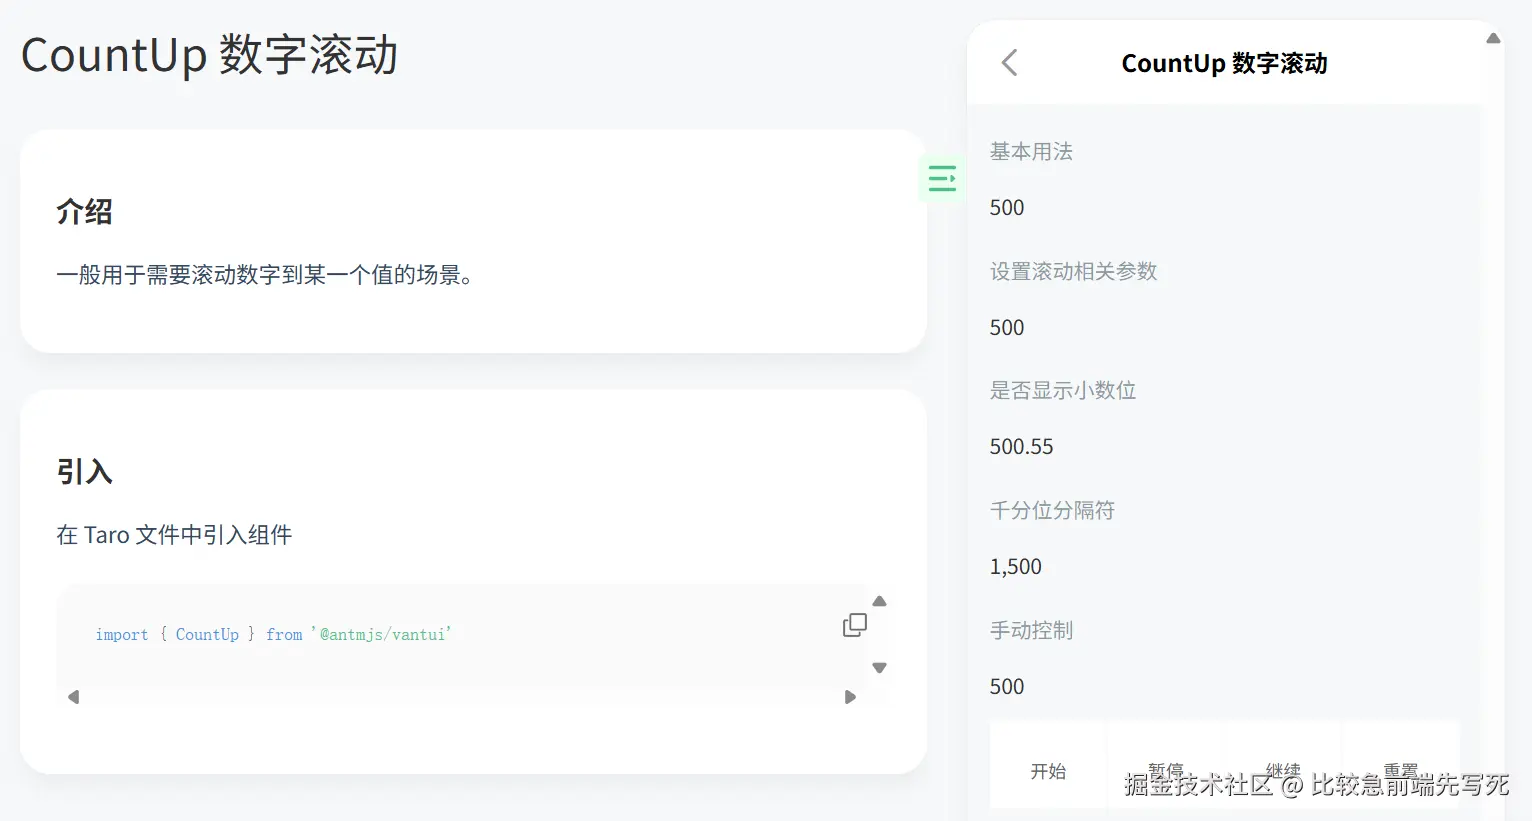Click the code block scroll up arrow
The image size is (1532, 821).
pos(880,601)
